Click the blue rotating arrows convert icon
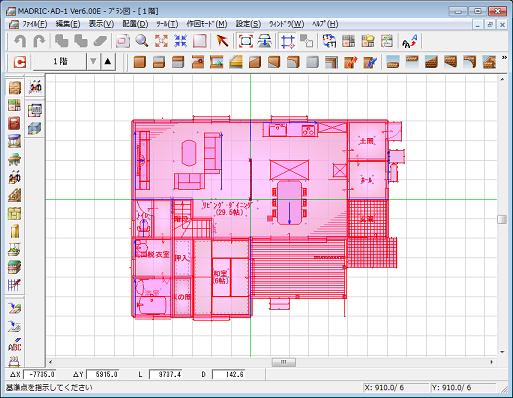Image resolution: width=513 pixels, height=398 pixels. click(x=329, y=41)
